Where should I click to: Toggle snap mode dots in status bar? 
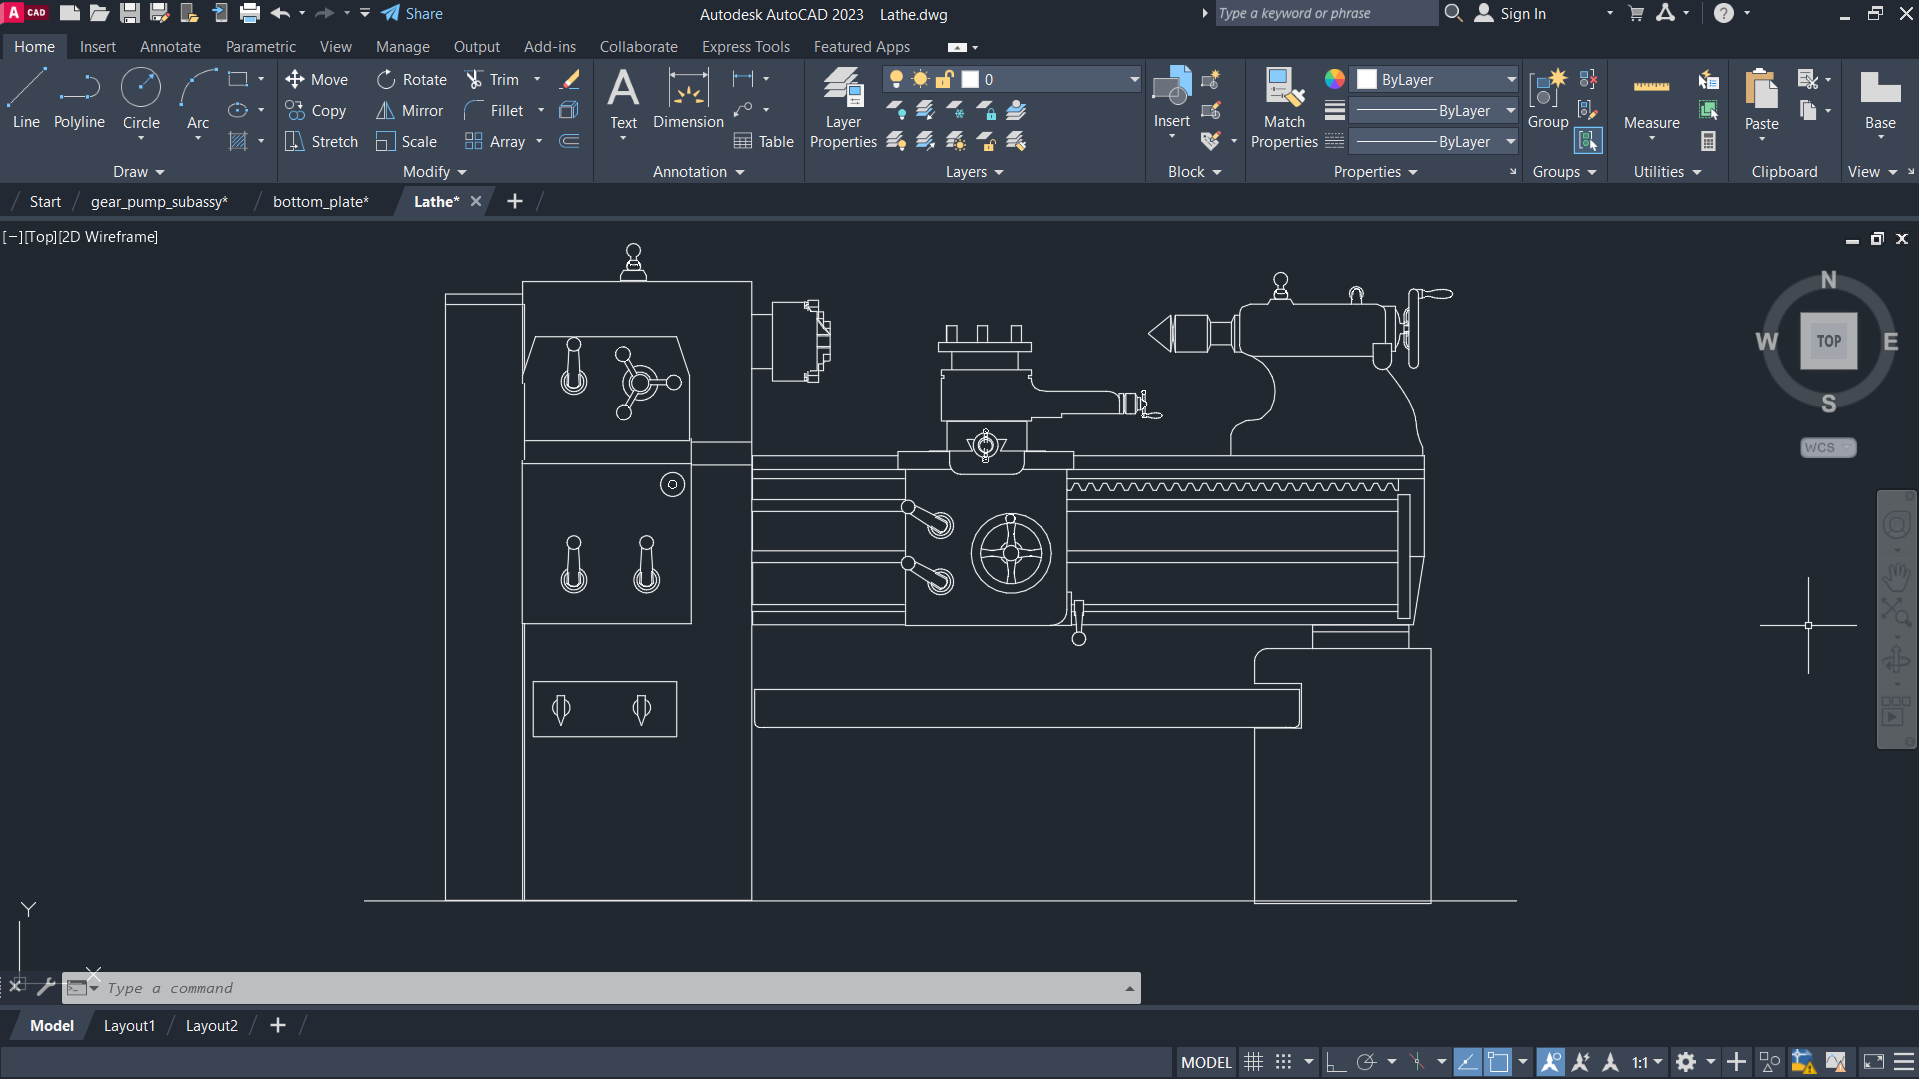(1284, 1062)
